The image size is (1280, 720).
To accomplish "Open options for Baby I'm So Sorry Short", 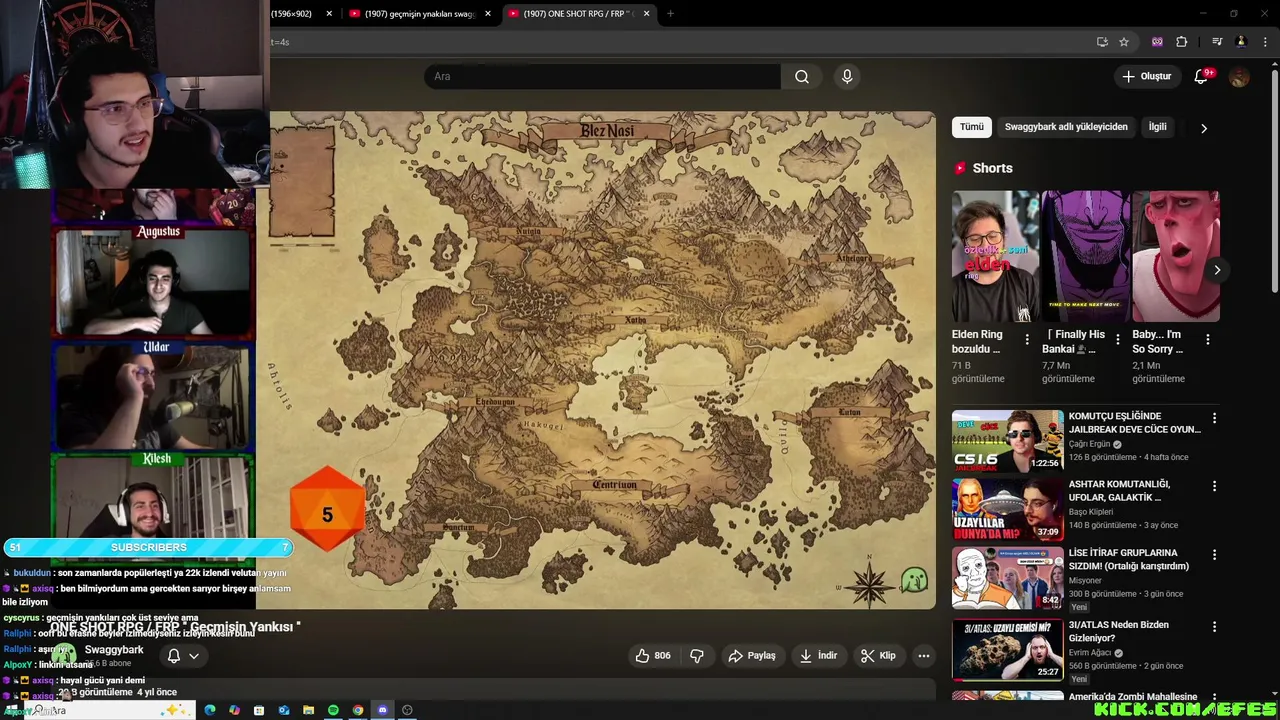I will 1207,340.
